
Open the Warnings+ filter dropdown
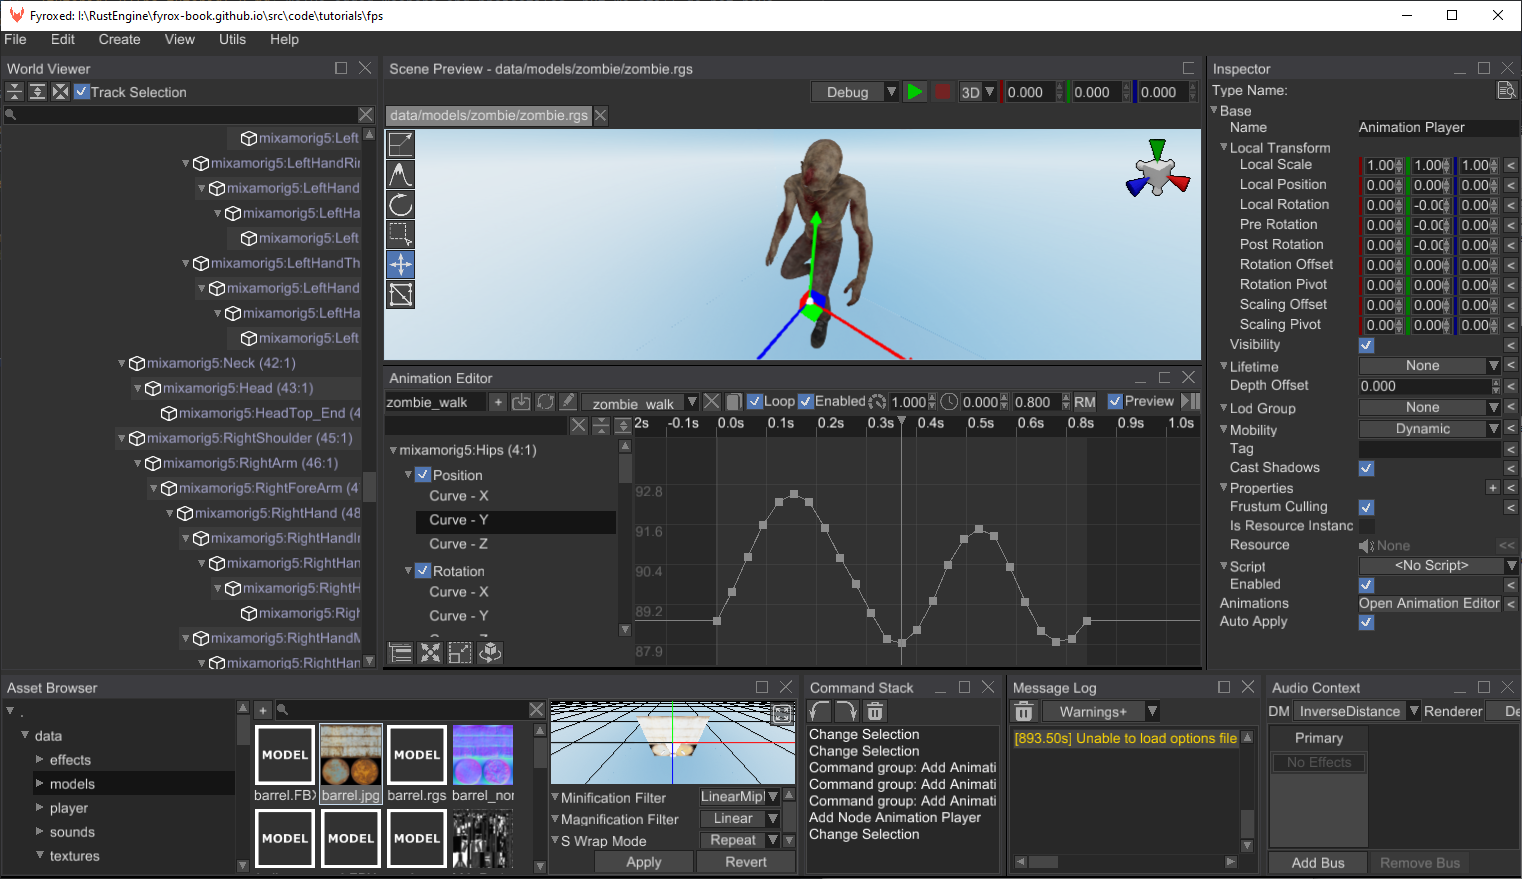1101,712
